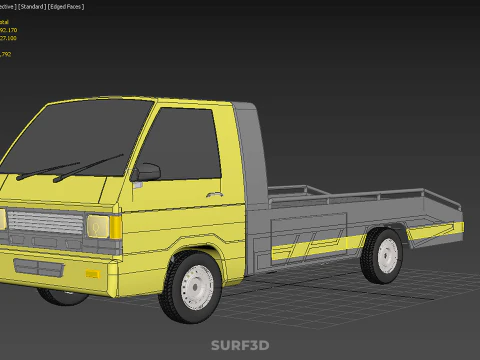Click the statistics value ending 92.170
The image size is (480, 360).
click(8, 30)
